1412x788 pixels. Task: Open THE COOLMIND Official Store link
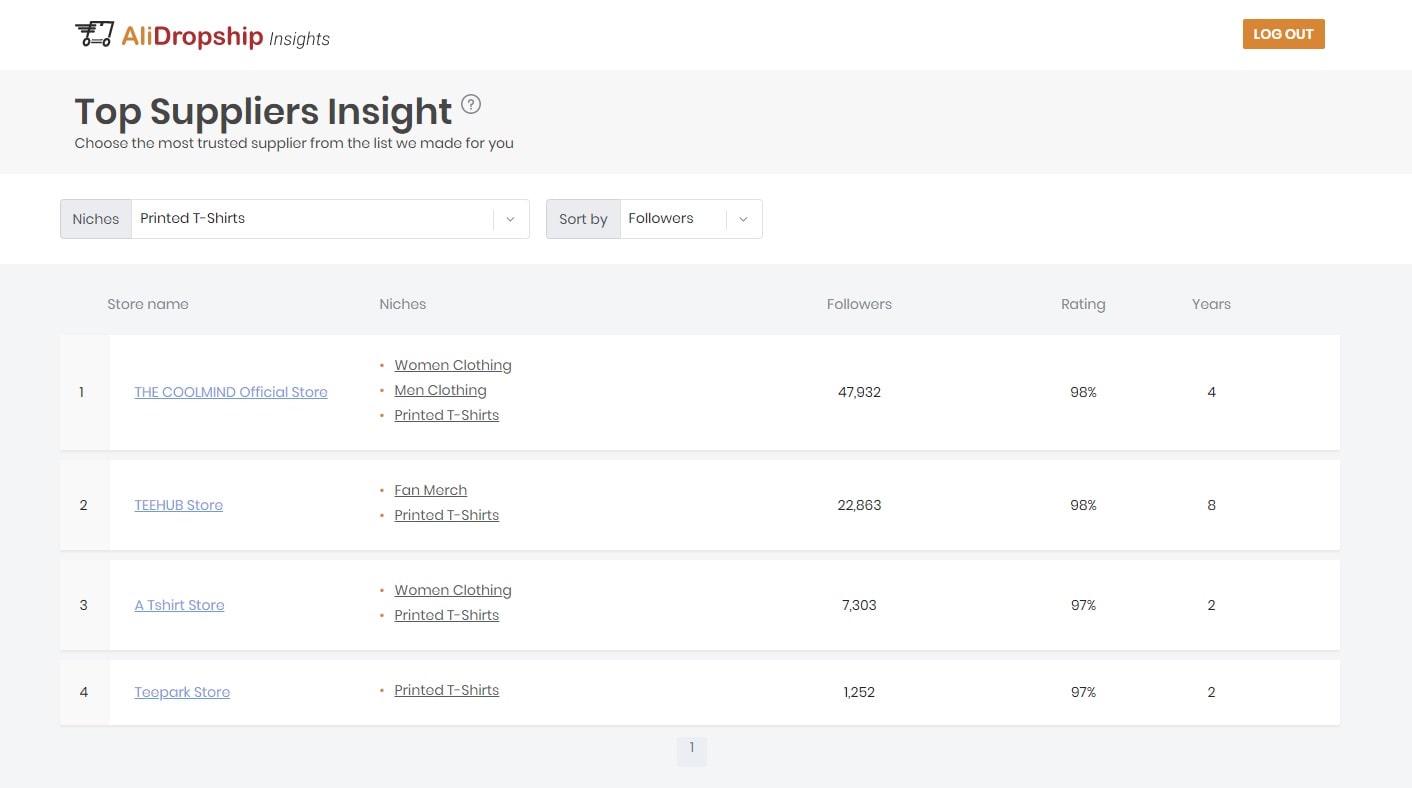coord(231,392)
